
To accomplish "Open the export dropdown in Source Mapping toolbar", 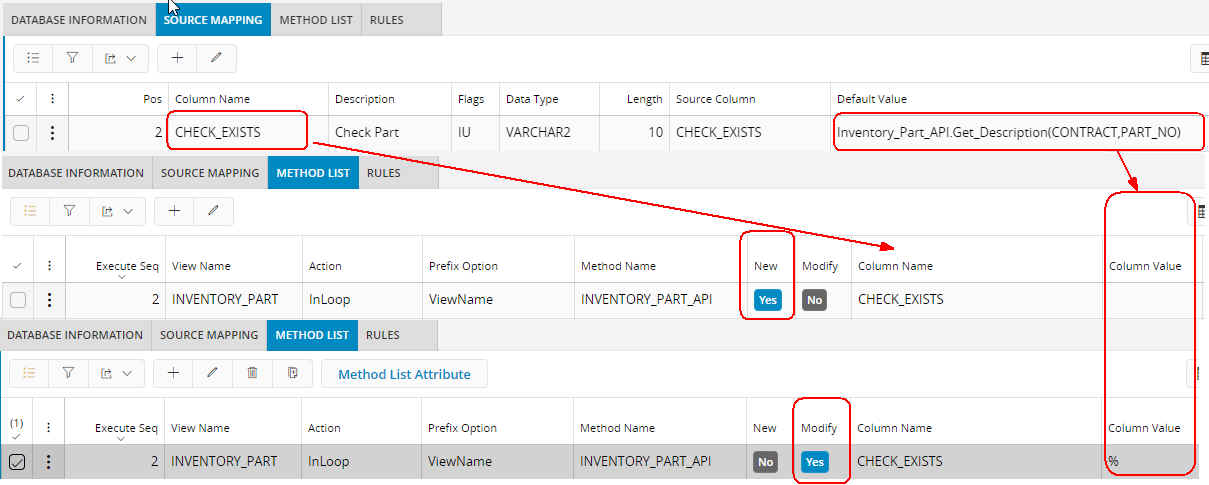I will 121,59.
